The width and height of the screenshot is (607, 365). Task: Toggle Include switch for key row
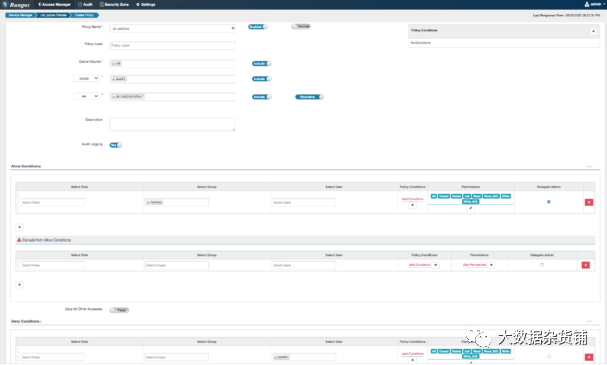pos(262,97)
